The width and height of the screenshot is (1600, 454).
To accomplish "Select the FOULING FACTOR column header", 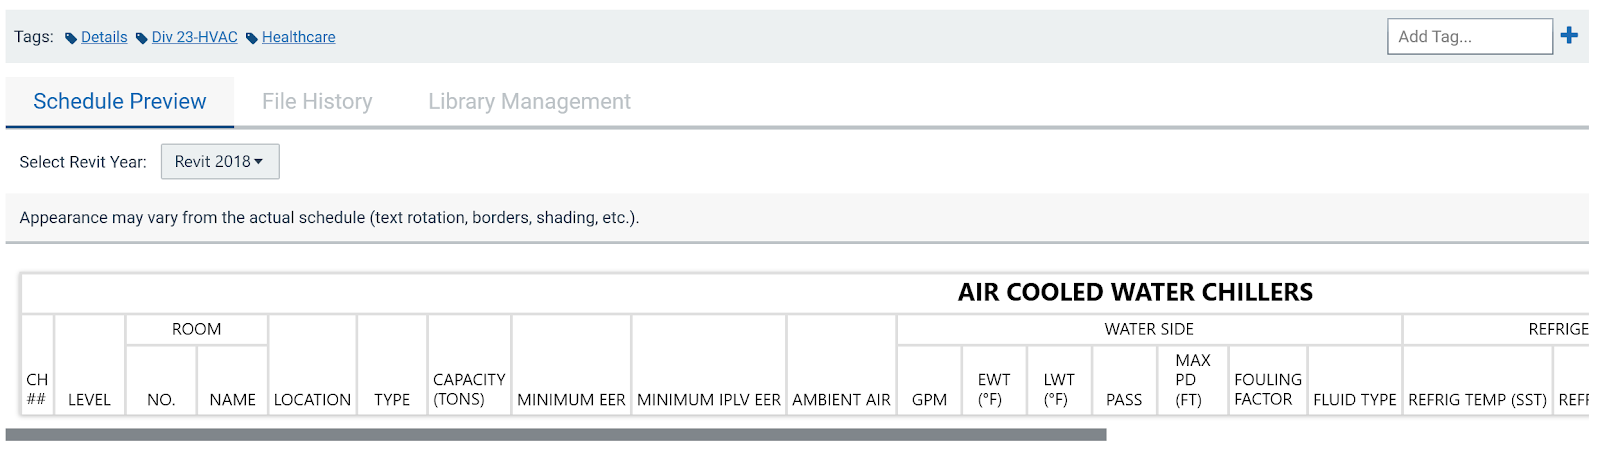I will pyautogui.click(x=1268, y=389).
